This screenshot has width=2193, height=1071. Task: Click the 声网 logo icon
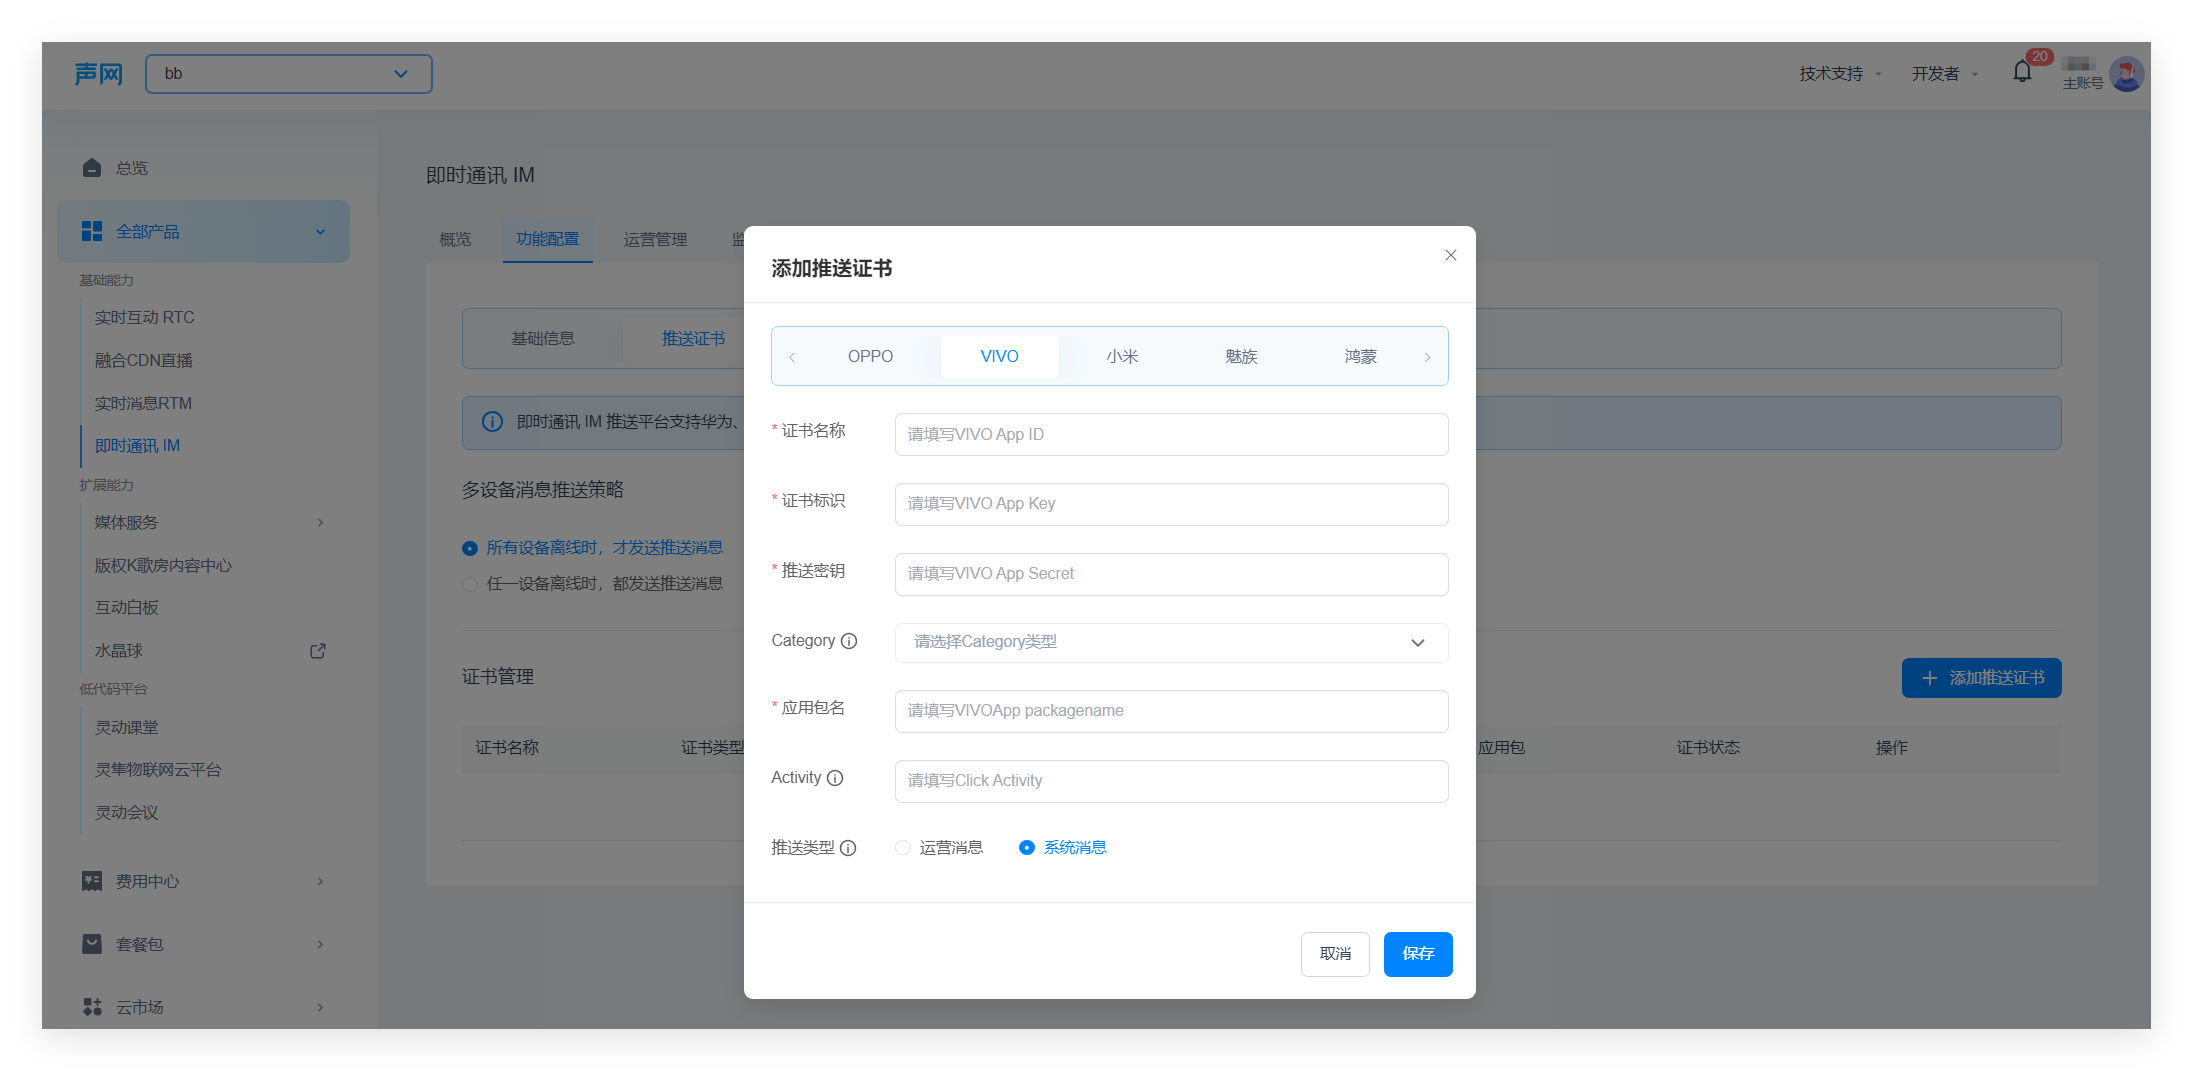point(98,74)
